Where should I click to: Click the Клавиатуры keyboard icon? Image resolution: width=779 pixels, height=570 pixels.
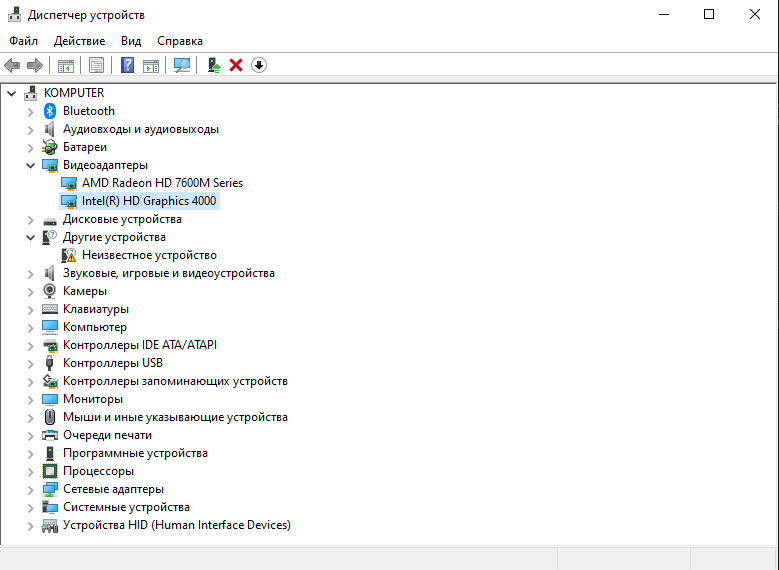point(50,309)
